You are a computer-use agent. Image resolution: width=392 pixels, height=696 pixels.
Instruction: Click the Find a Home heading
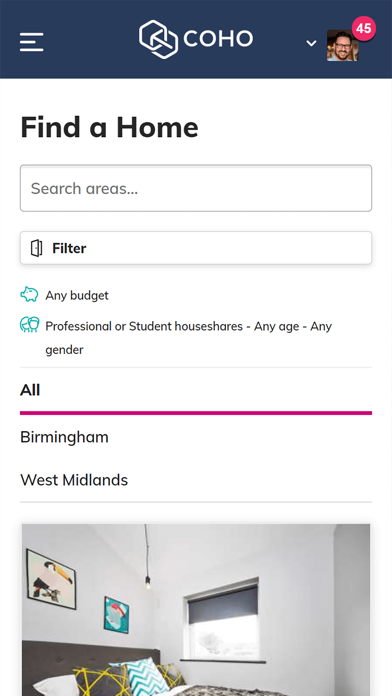109,127
